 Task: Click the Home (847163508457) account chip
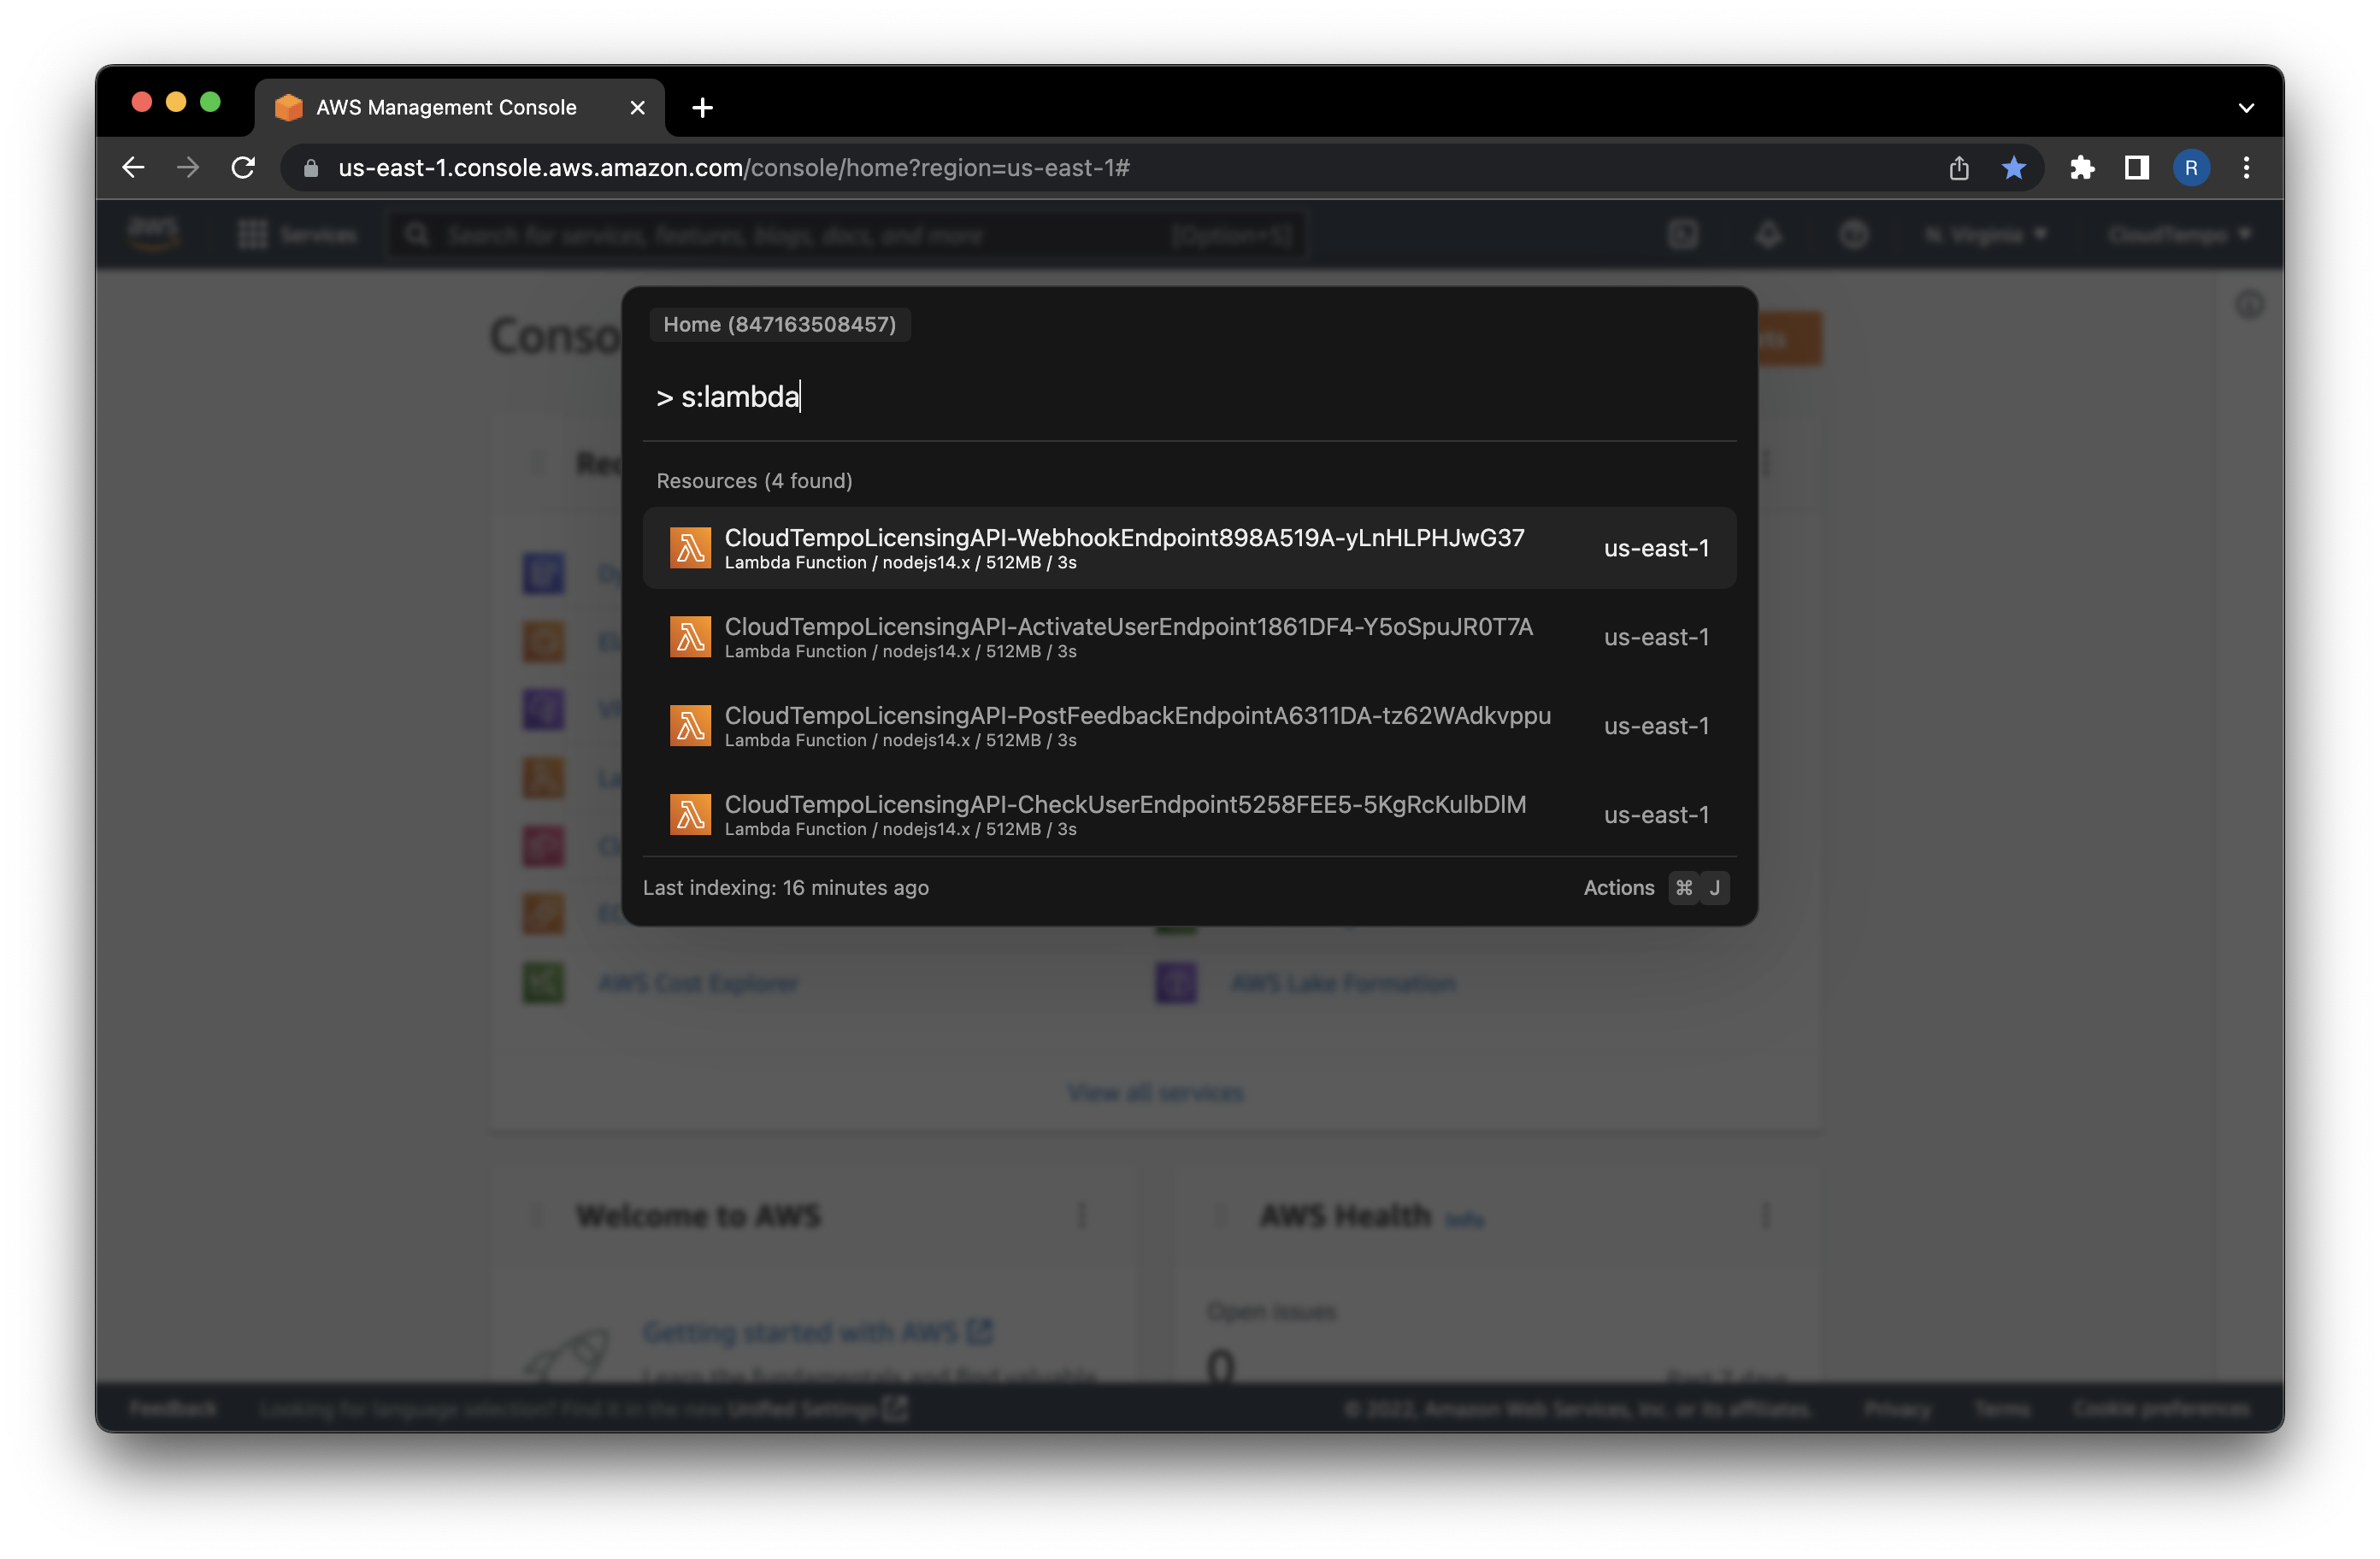(x=780, y=324)
